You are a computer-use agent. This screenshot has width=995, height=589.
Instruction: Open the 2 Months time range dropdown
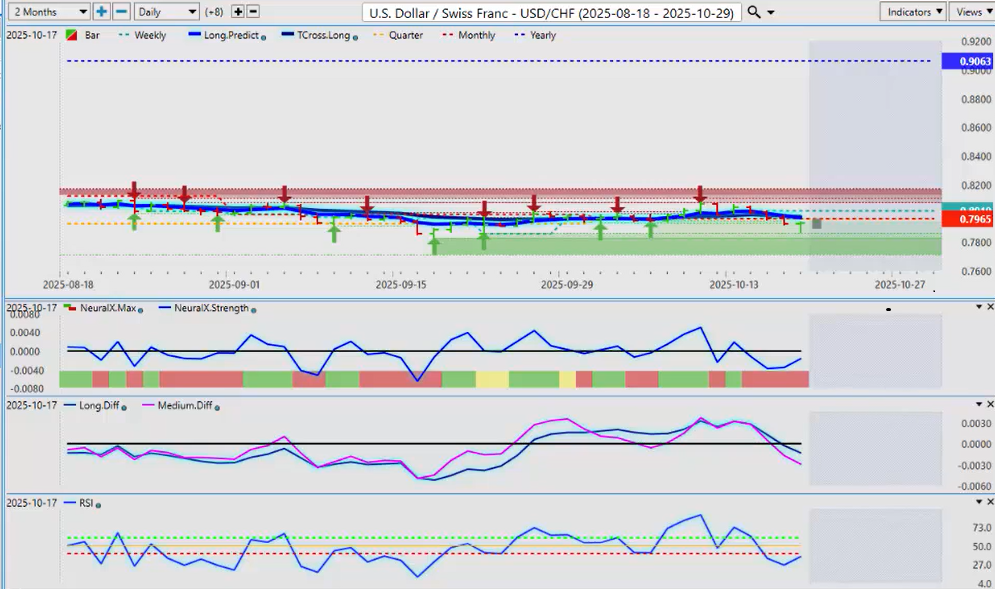click(46, 12)
